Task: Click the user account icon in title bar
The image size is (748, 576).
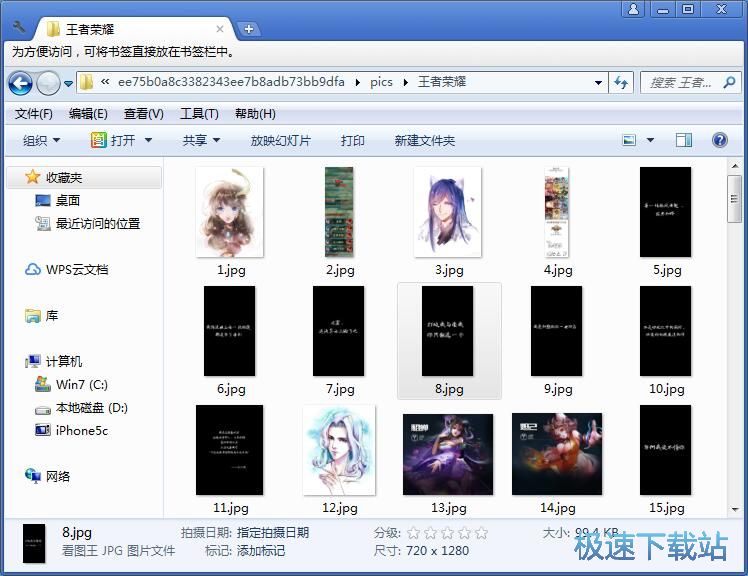Action: [x=634, y=9]
